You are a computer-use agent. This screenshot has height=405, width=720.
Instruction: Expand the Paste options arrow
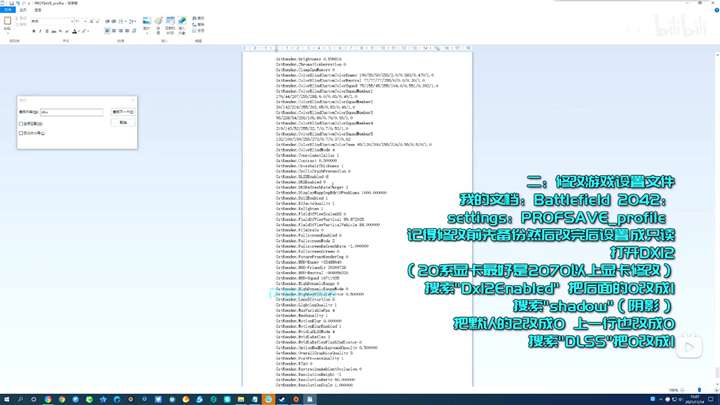[7, 33]
